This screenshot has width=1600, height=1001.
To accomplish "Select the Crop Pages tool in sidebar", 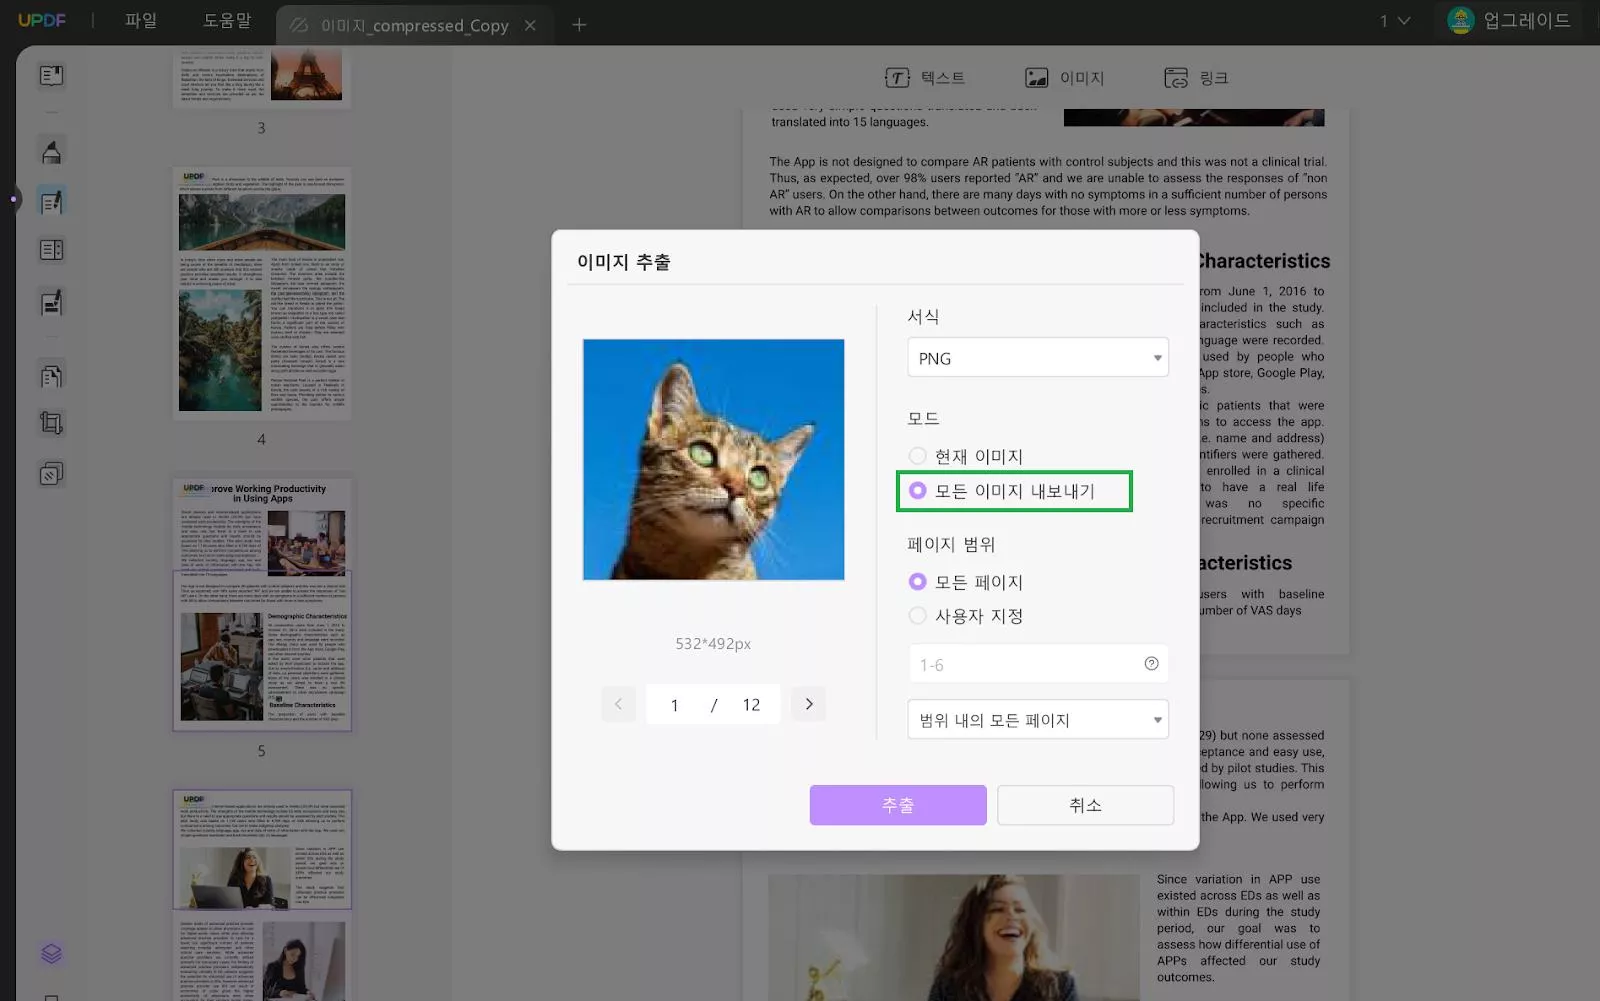I will tap(51, 424).
